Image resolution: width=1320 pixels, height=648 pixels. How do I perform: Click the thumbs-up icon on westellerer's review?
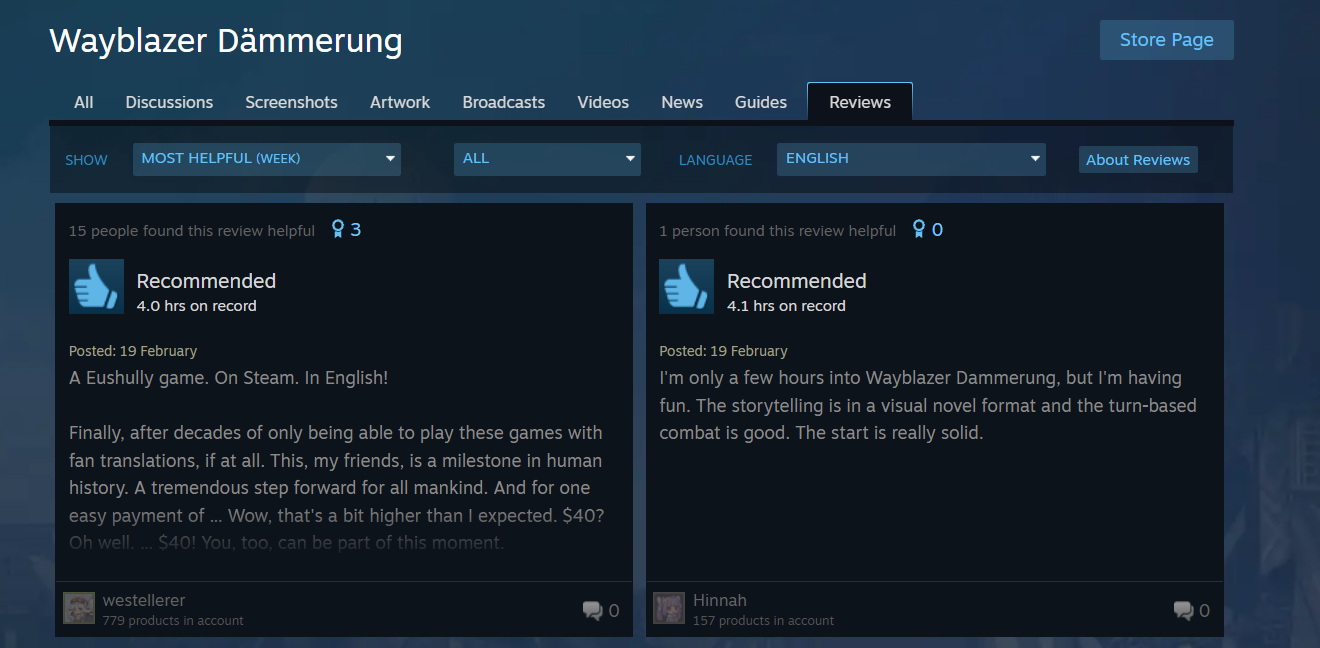point(96,286)
